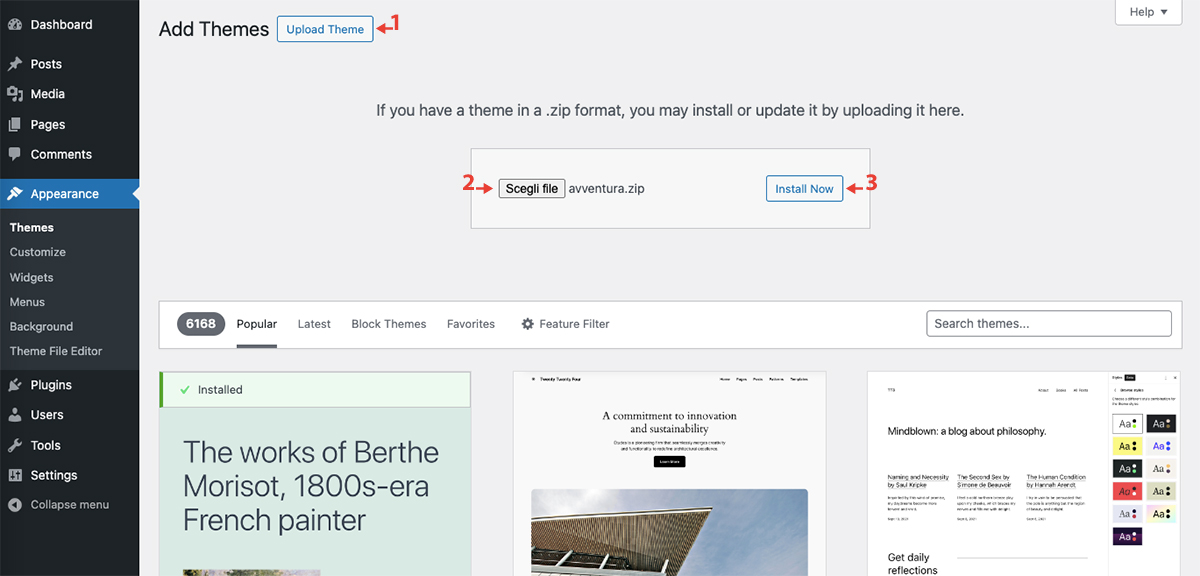Open the Favorites themes tab
The image size is (1200, 576).
(x=471, y=324)
